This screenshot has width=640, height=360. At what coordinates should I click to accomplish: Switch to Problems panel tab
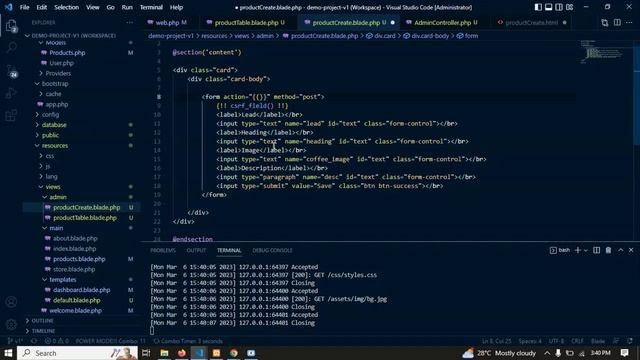coord(163,250)
